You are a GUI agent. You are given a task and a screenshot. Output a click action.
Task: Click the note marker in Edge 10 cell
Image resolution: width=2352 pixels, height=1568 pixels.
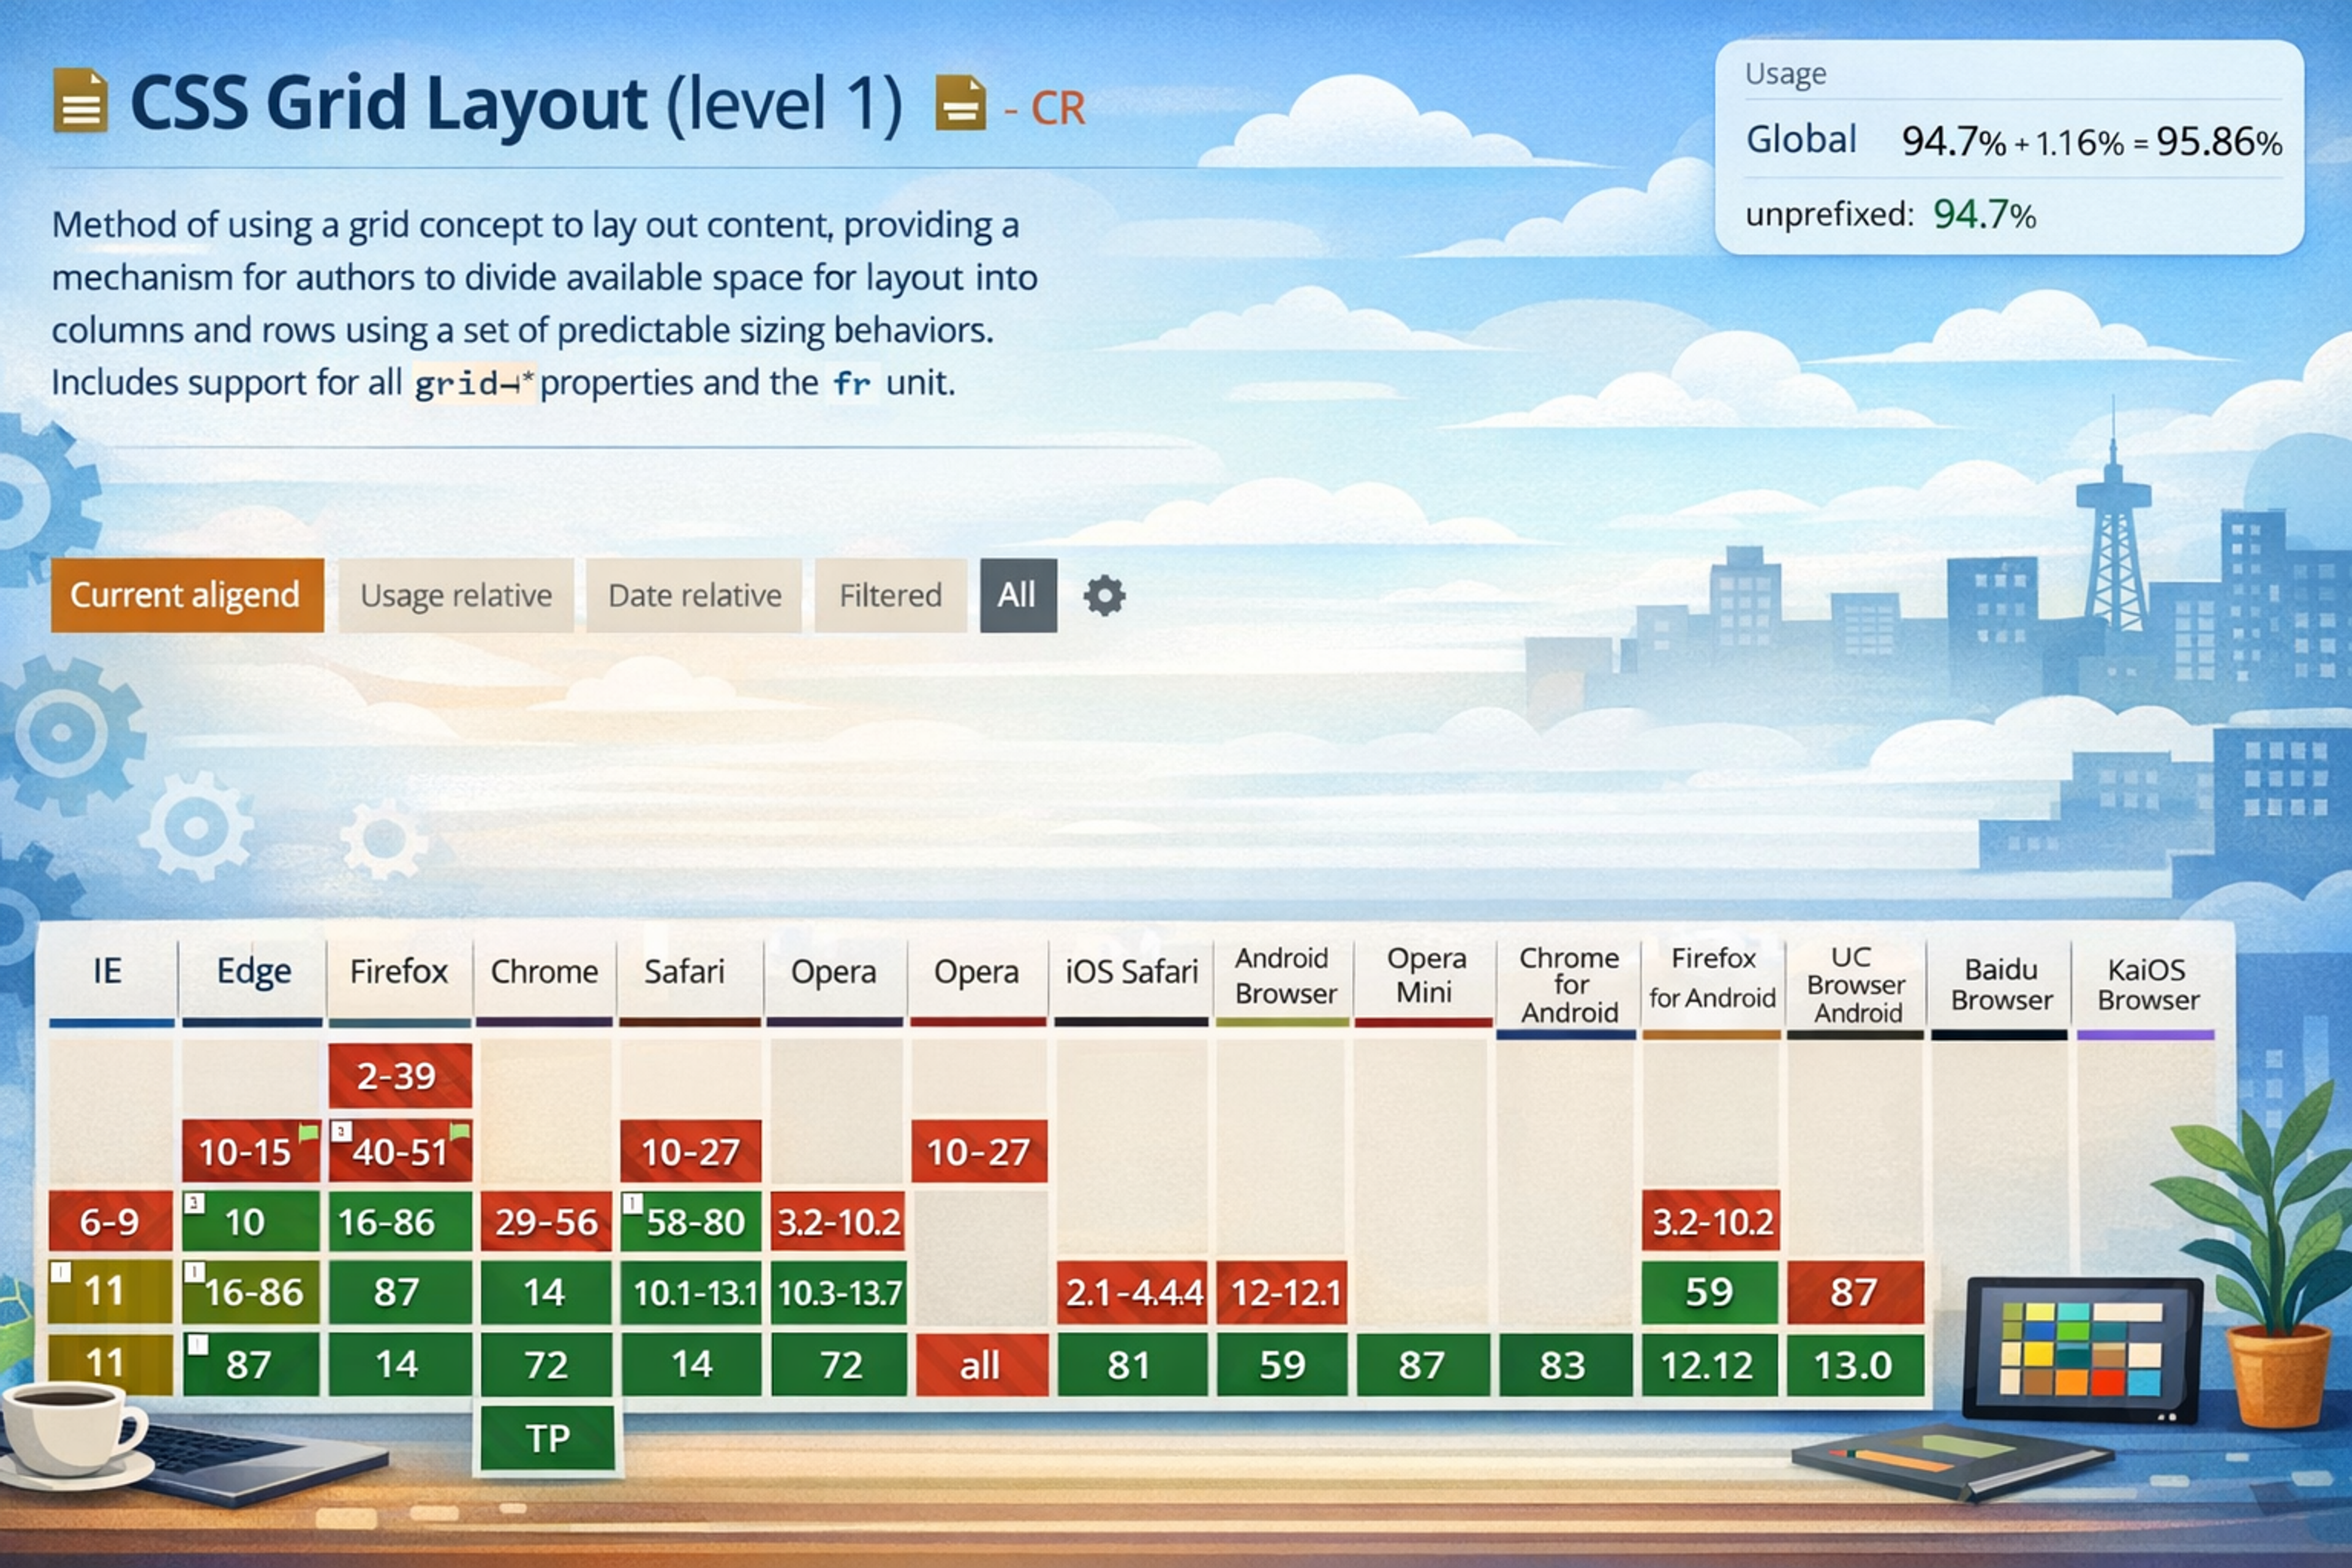click(194, 1203)
